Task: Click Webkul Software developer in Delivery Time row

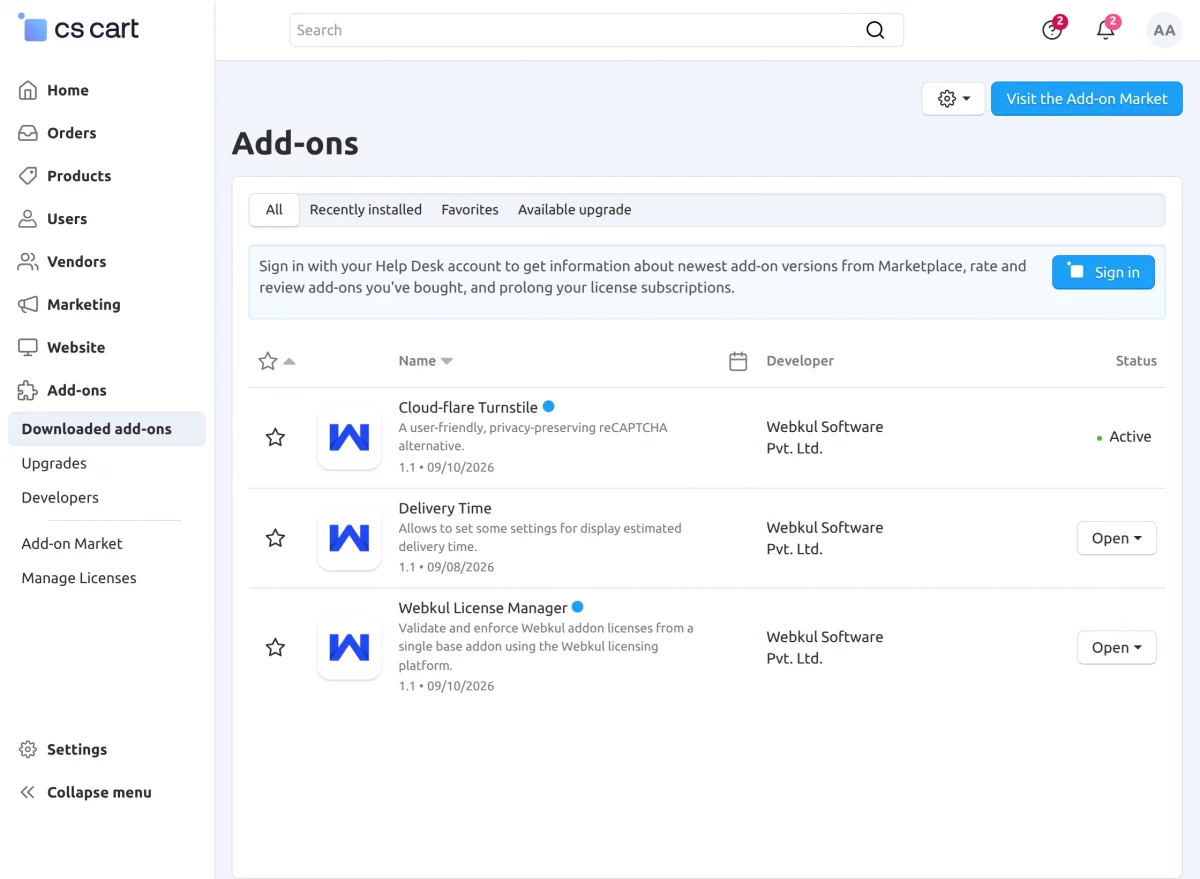Action: pyautogui.click(x=825, y=538)
